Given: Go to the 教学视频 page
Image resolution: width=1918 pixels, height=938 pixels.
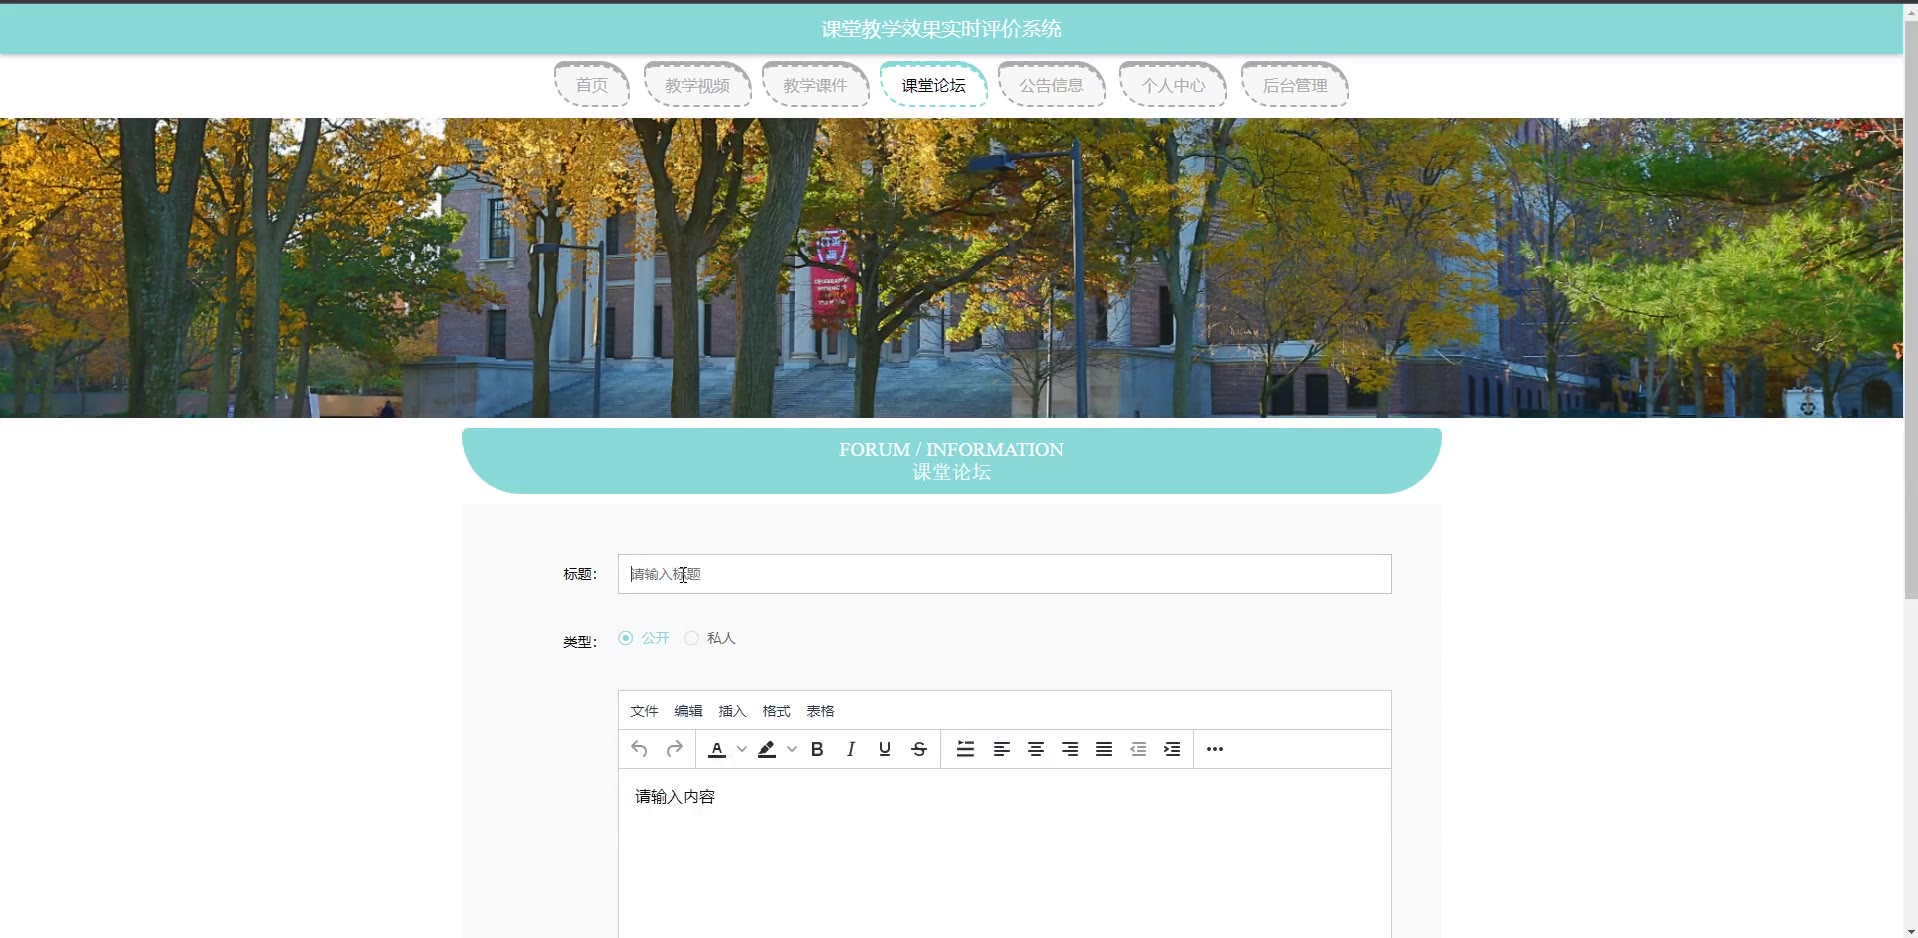Looking at the screenshot, I should point(697,85).
